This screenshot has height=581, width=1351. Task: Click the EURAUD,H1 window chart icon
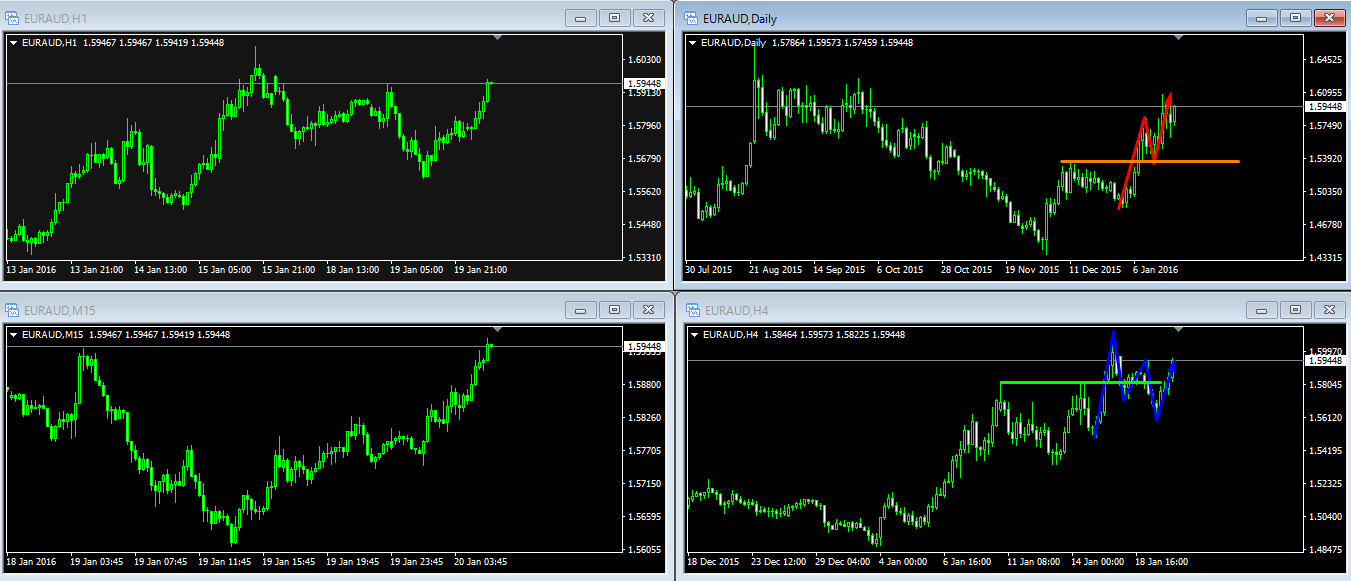tap(13, 17)
